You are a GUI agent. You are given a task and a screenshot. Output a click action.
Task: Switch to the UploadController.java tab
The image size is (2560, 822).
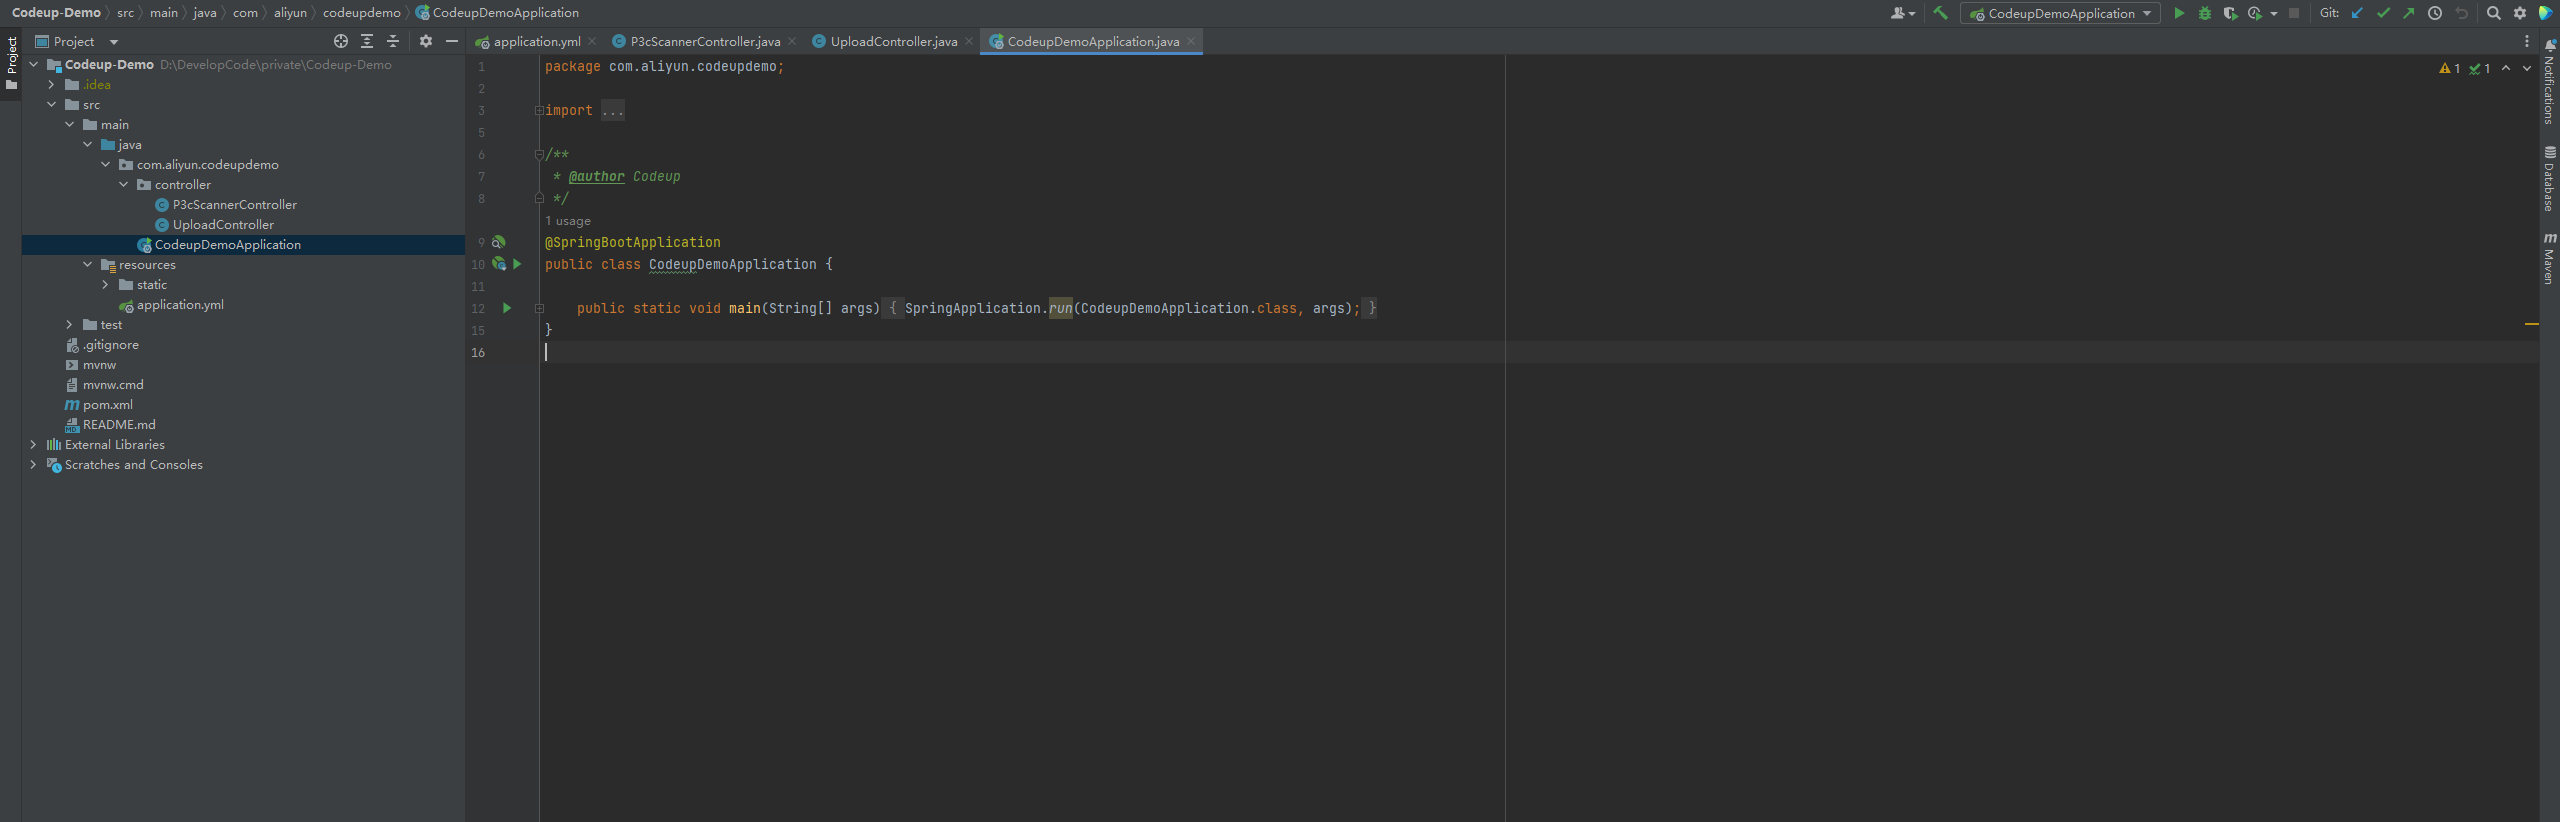892,41
